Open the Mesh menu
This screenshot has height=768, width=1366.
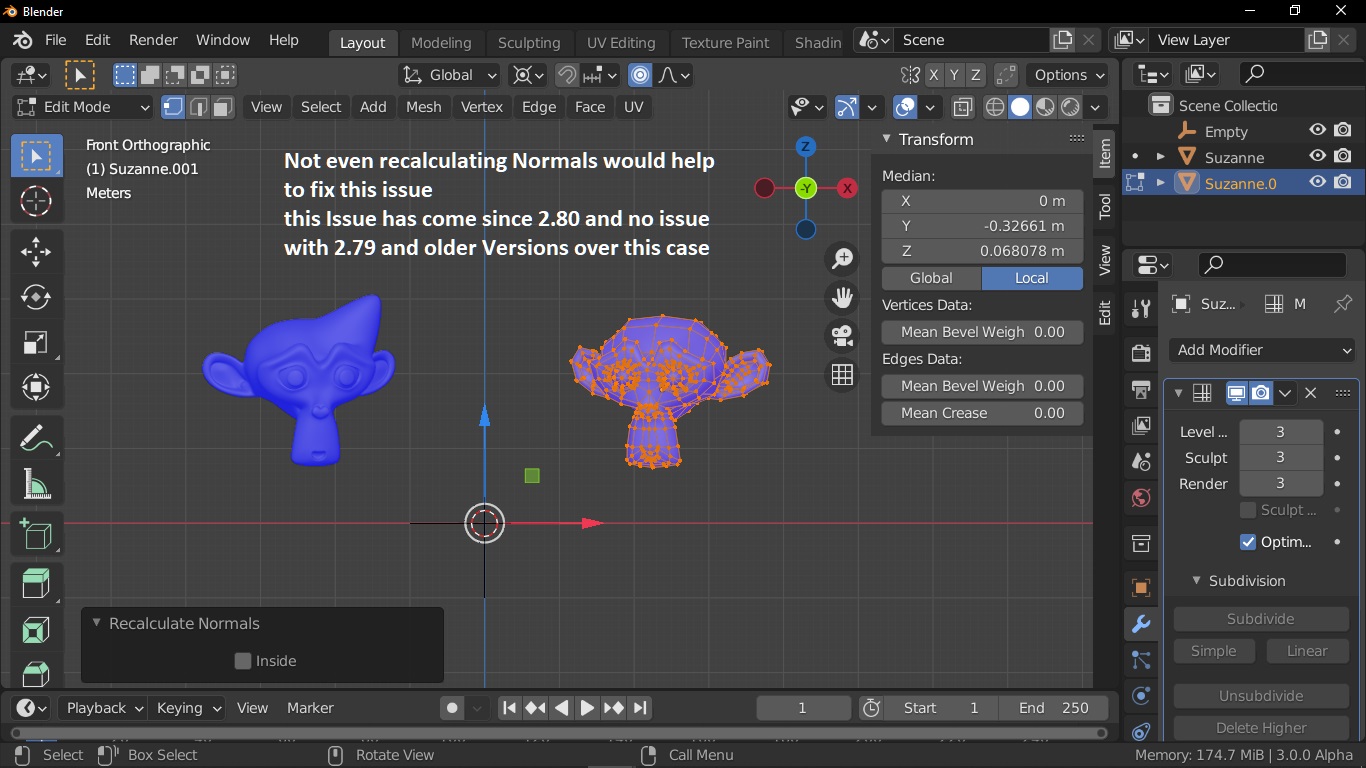[x=423, y=107]
